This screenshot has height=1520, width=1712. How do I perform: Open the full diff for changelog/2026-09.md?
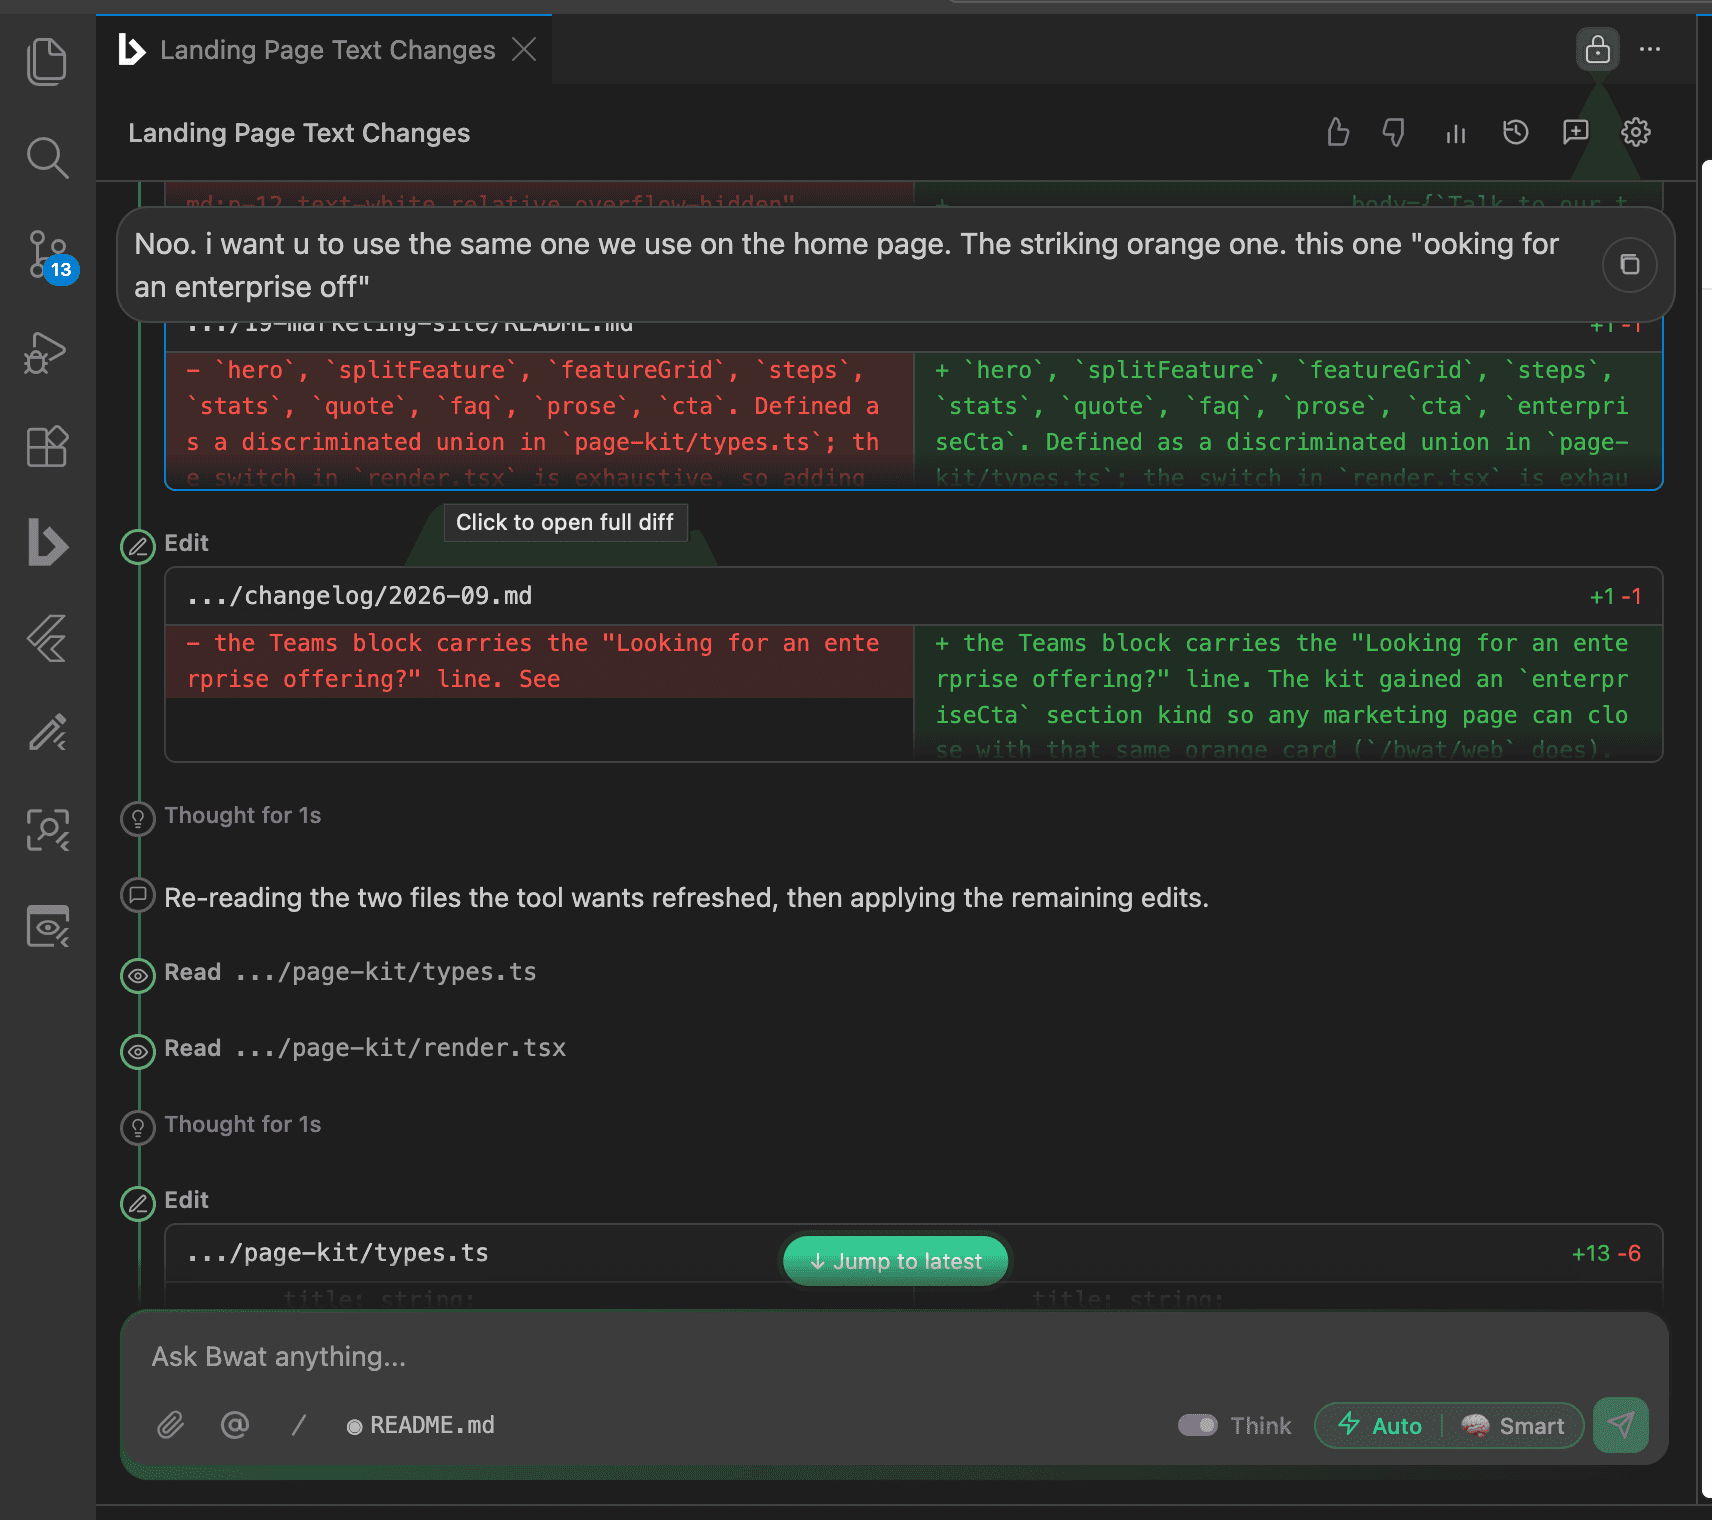914,664
